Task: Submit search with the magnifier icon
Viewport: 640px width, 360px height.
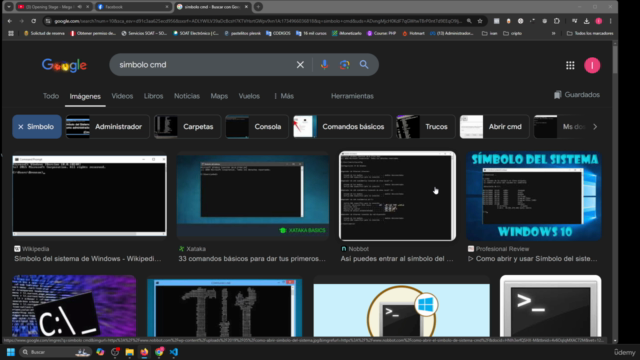Action: pyautogui.click(x=364, y=64)
